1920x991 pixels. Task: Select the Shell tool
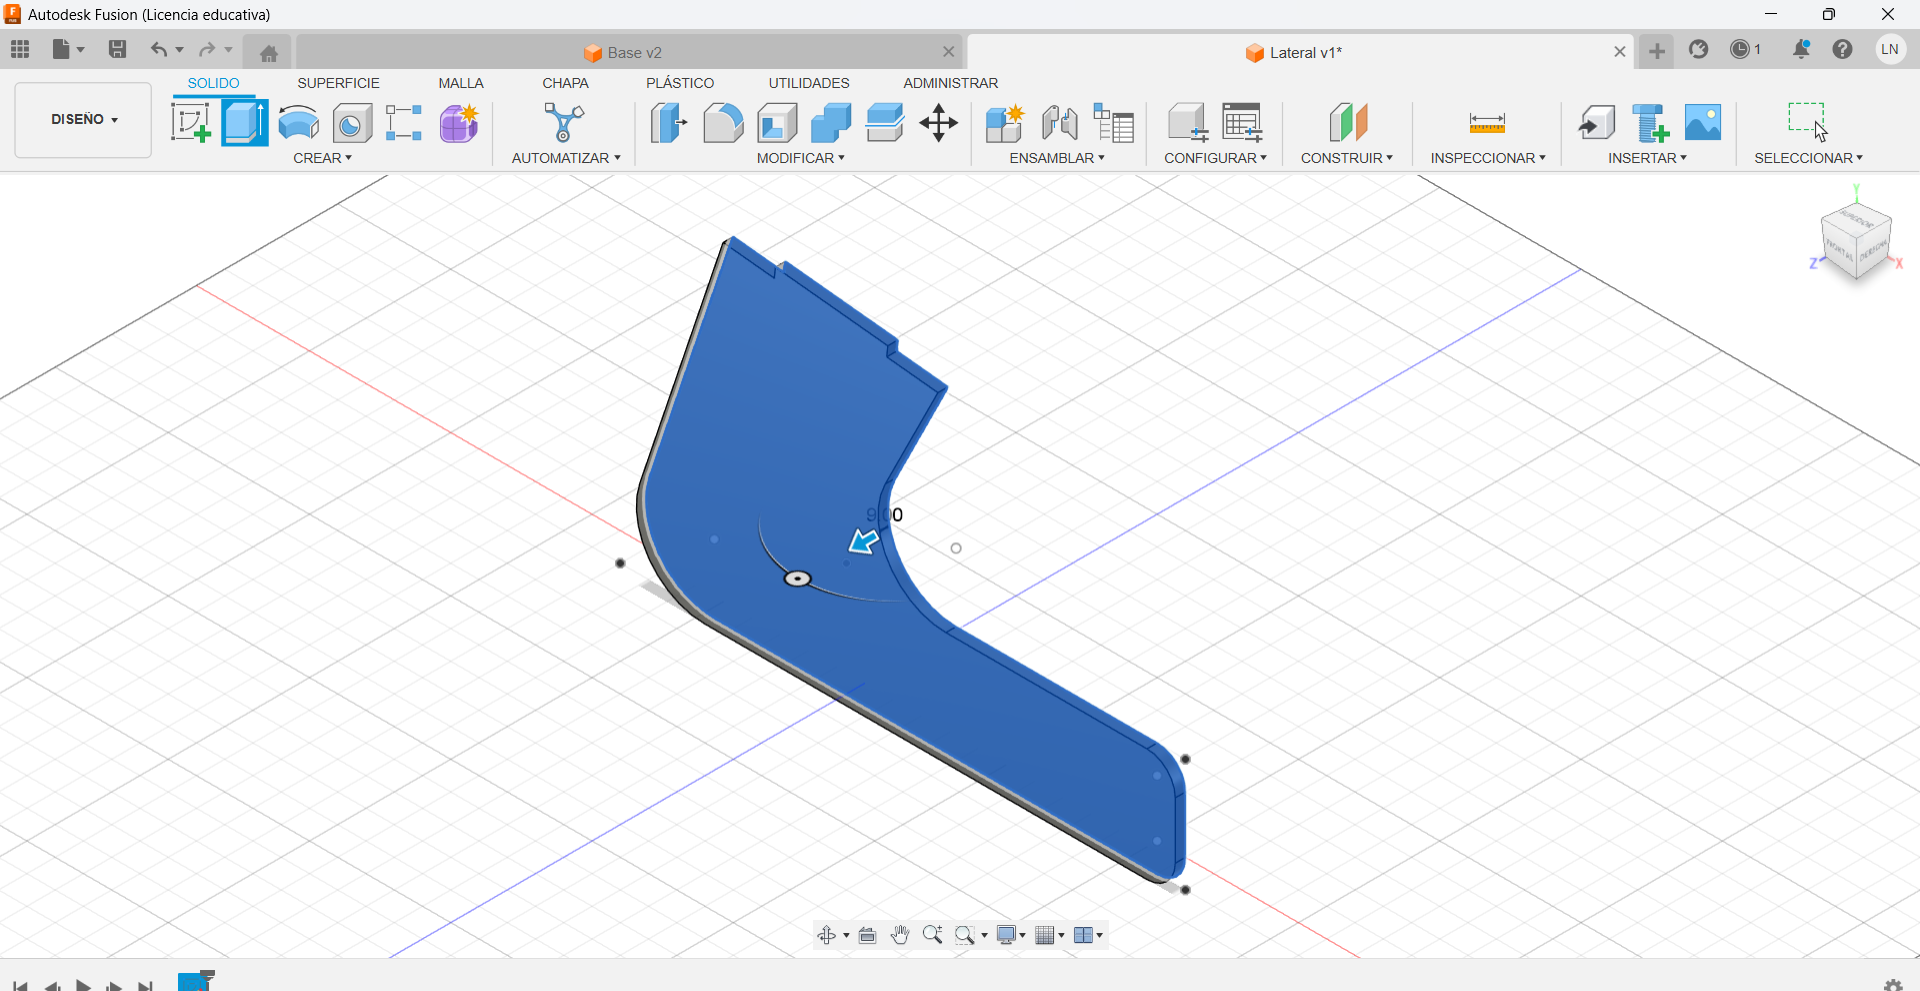tap(777, 123)
